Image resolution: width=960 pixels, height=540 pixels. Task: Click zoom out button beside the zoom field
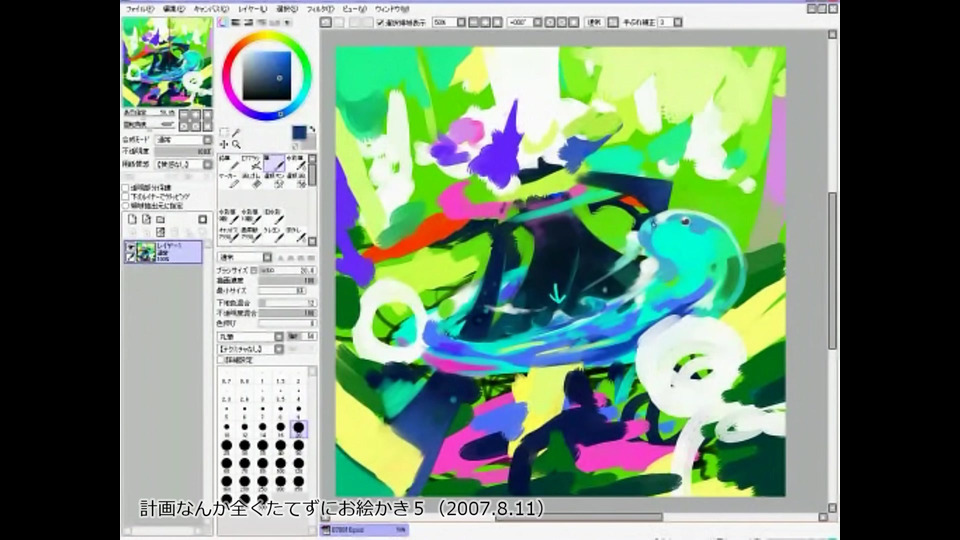473,22
